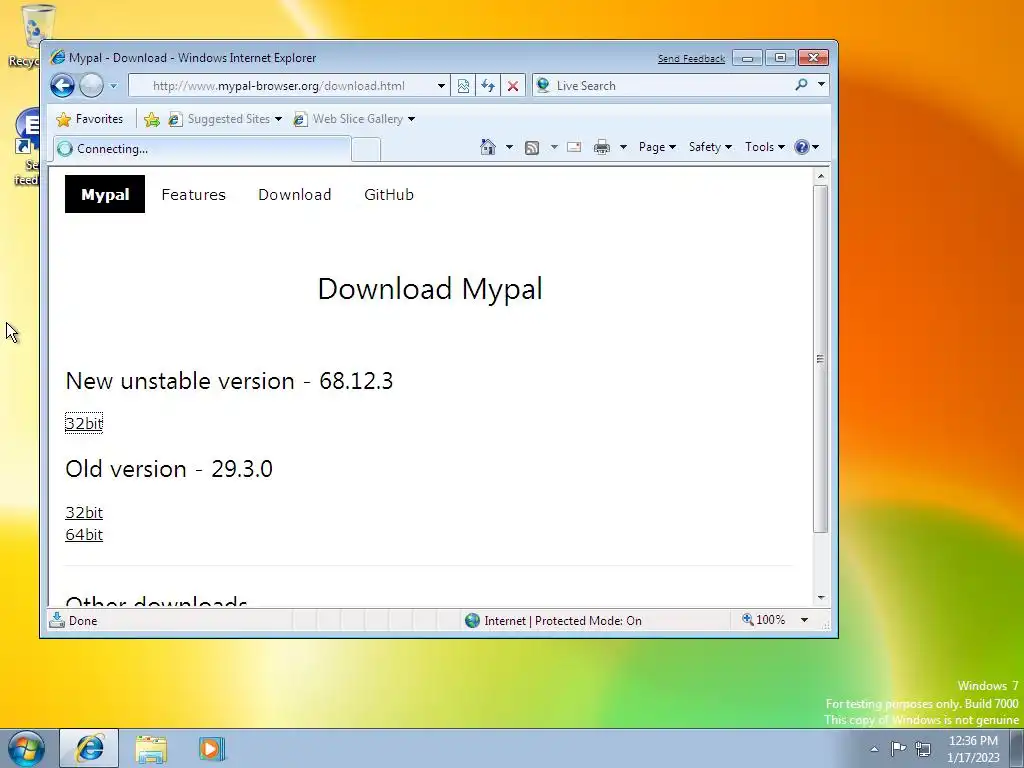Open the Safety menu
Viewport: 1024px width, 768px height.
tap(711, 147)
